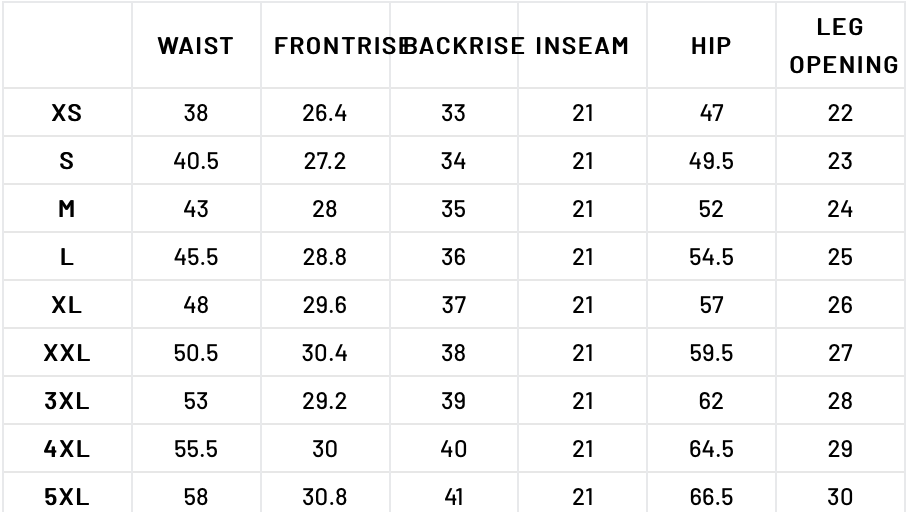Select the L size row label
Screen dimensions: 908x512
click(x=66, y=257)
